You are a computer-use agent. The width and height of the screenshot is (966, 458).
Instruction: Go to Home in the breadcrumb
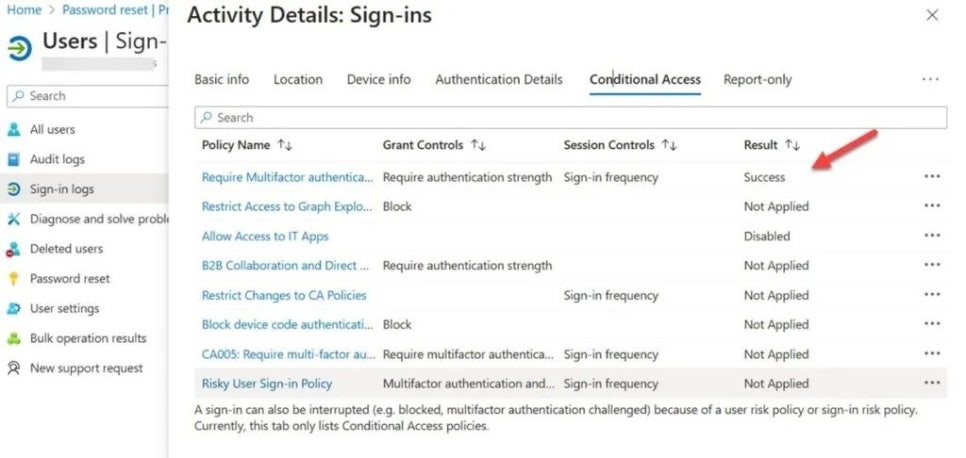[24, 9]
